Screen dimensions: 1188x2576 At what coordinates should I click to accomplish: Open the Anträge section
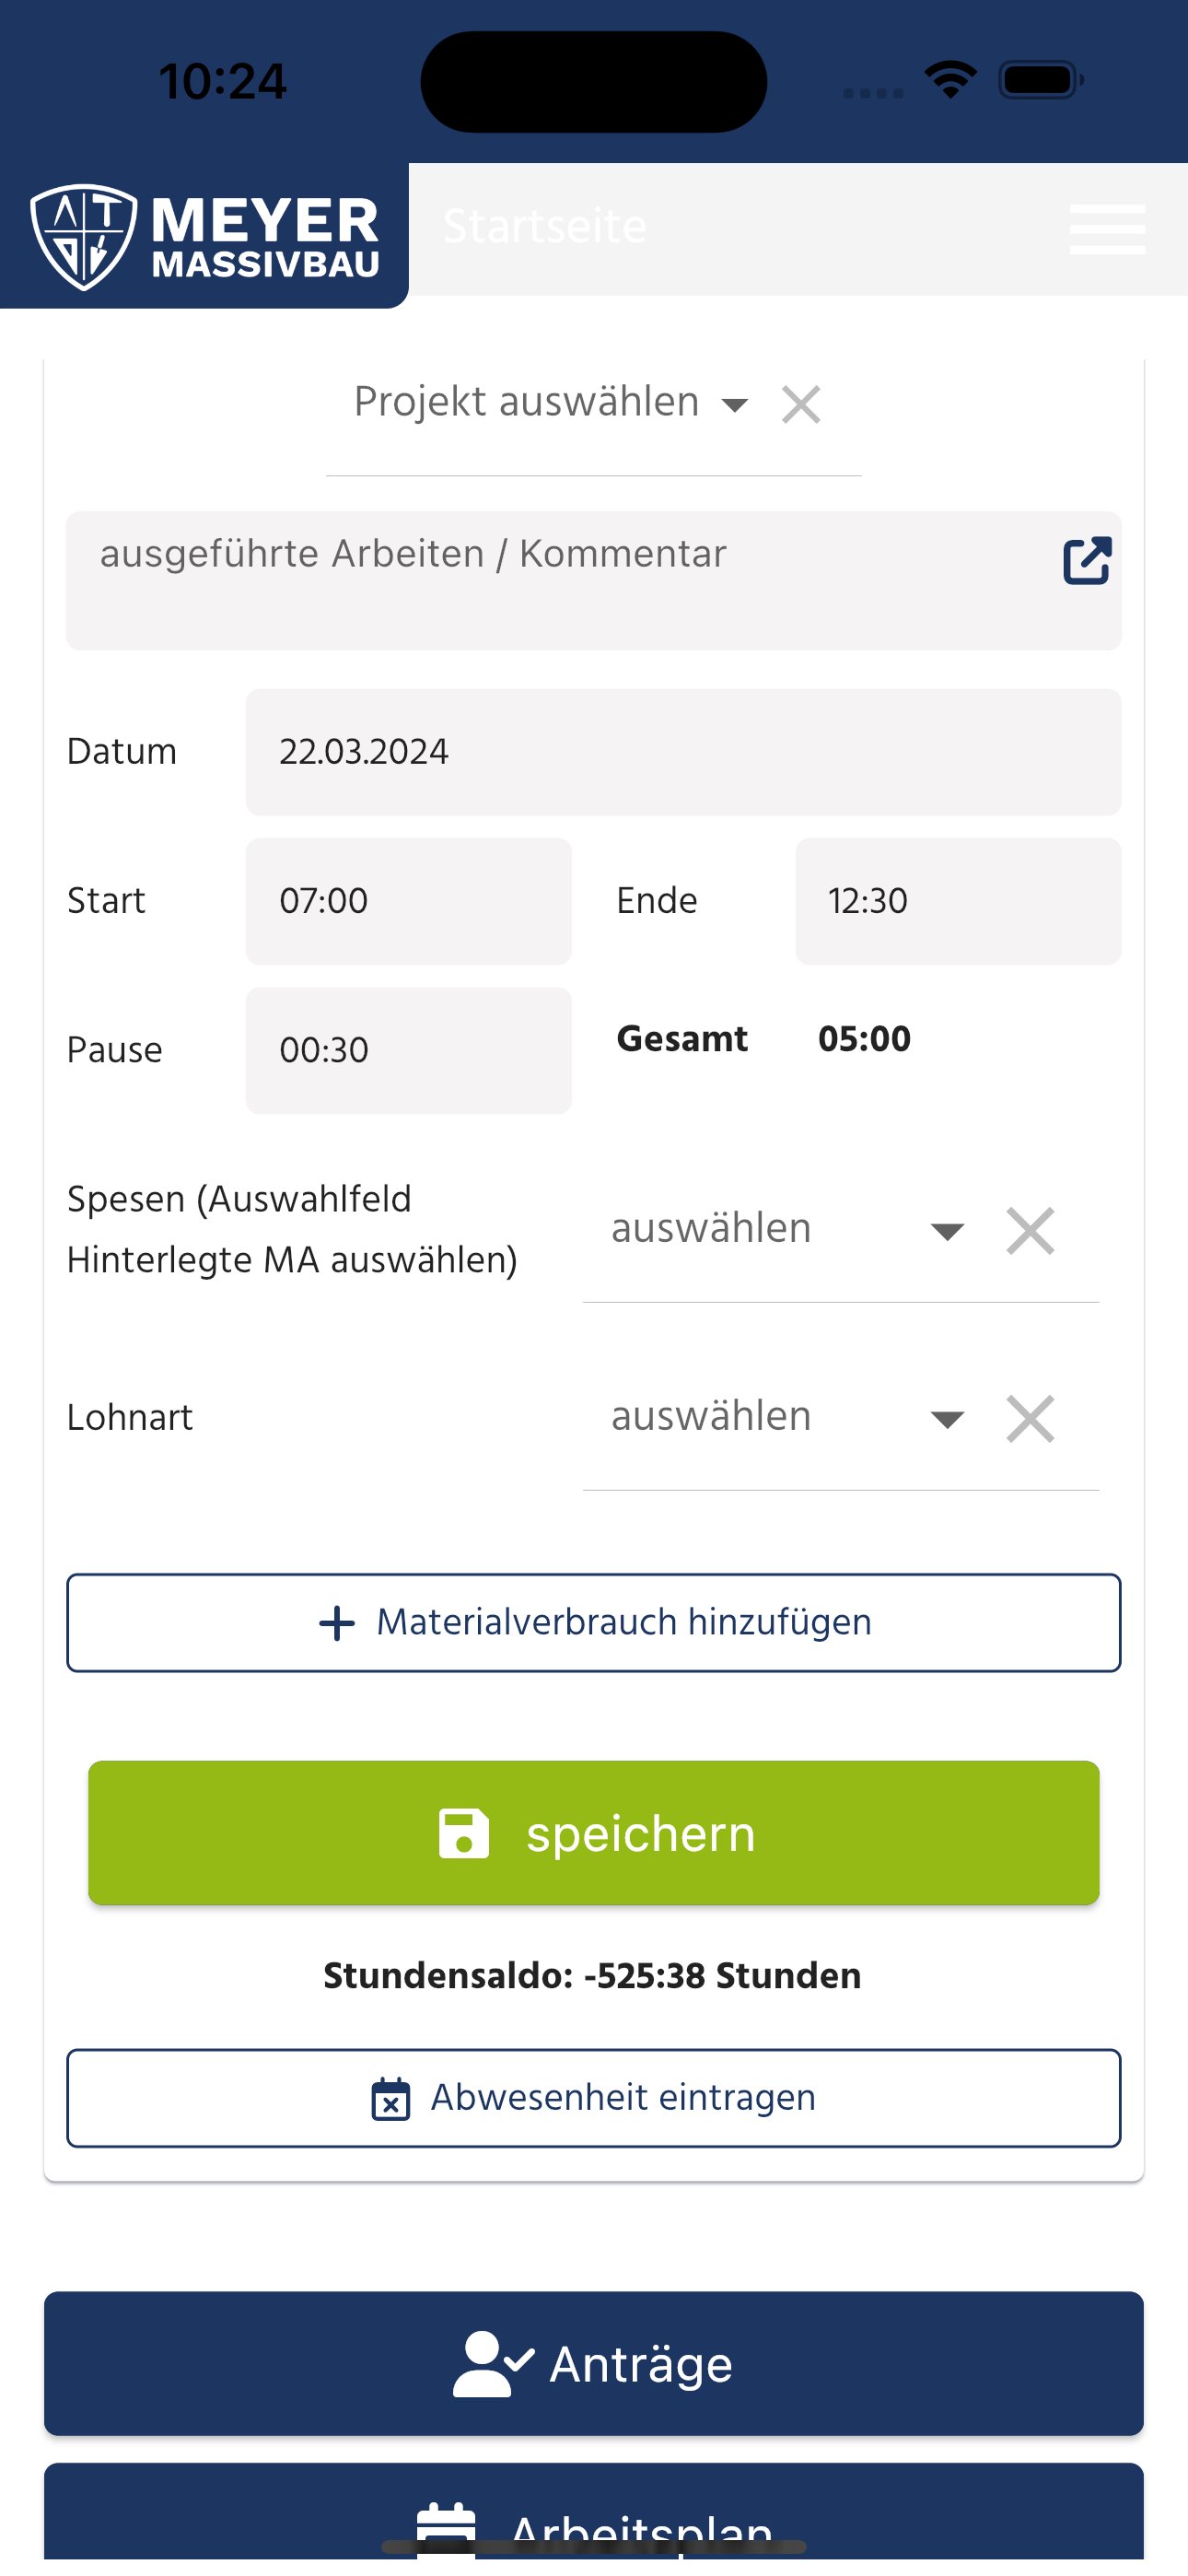pos(594,2363)
